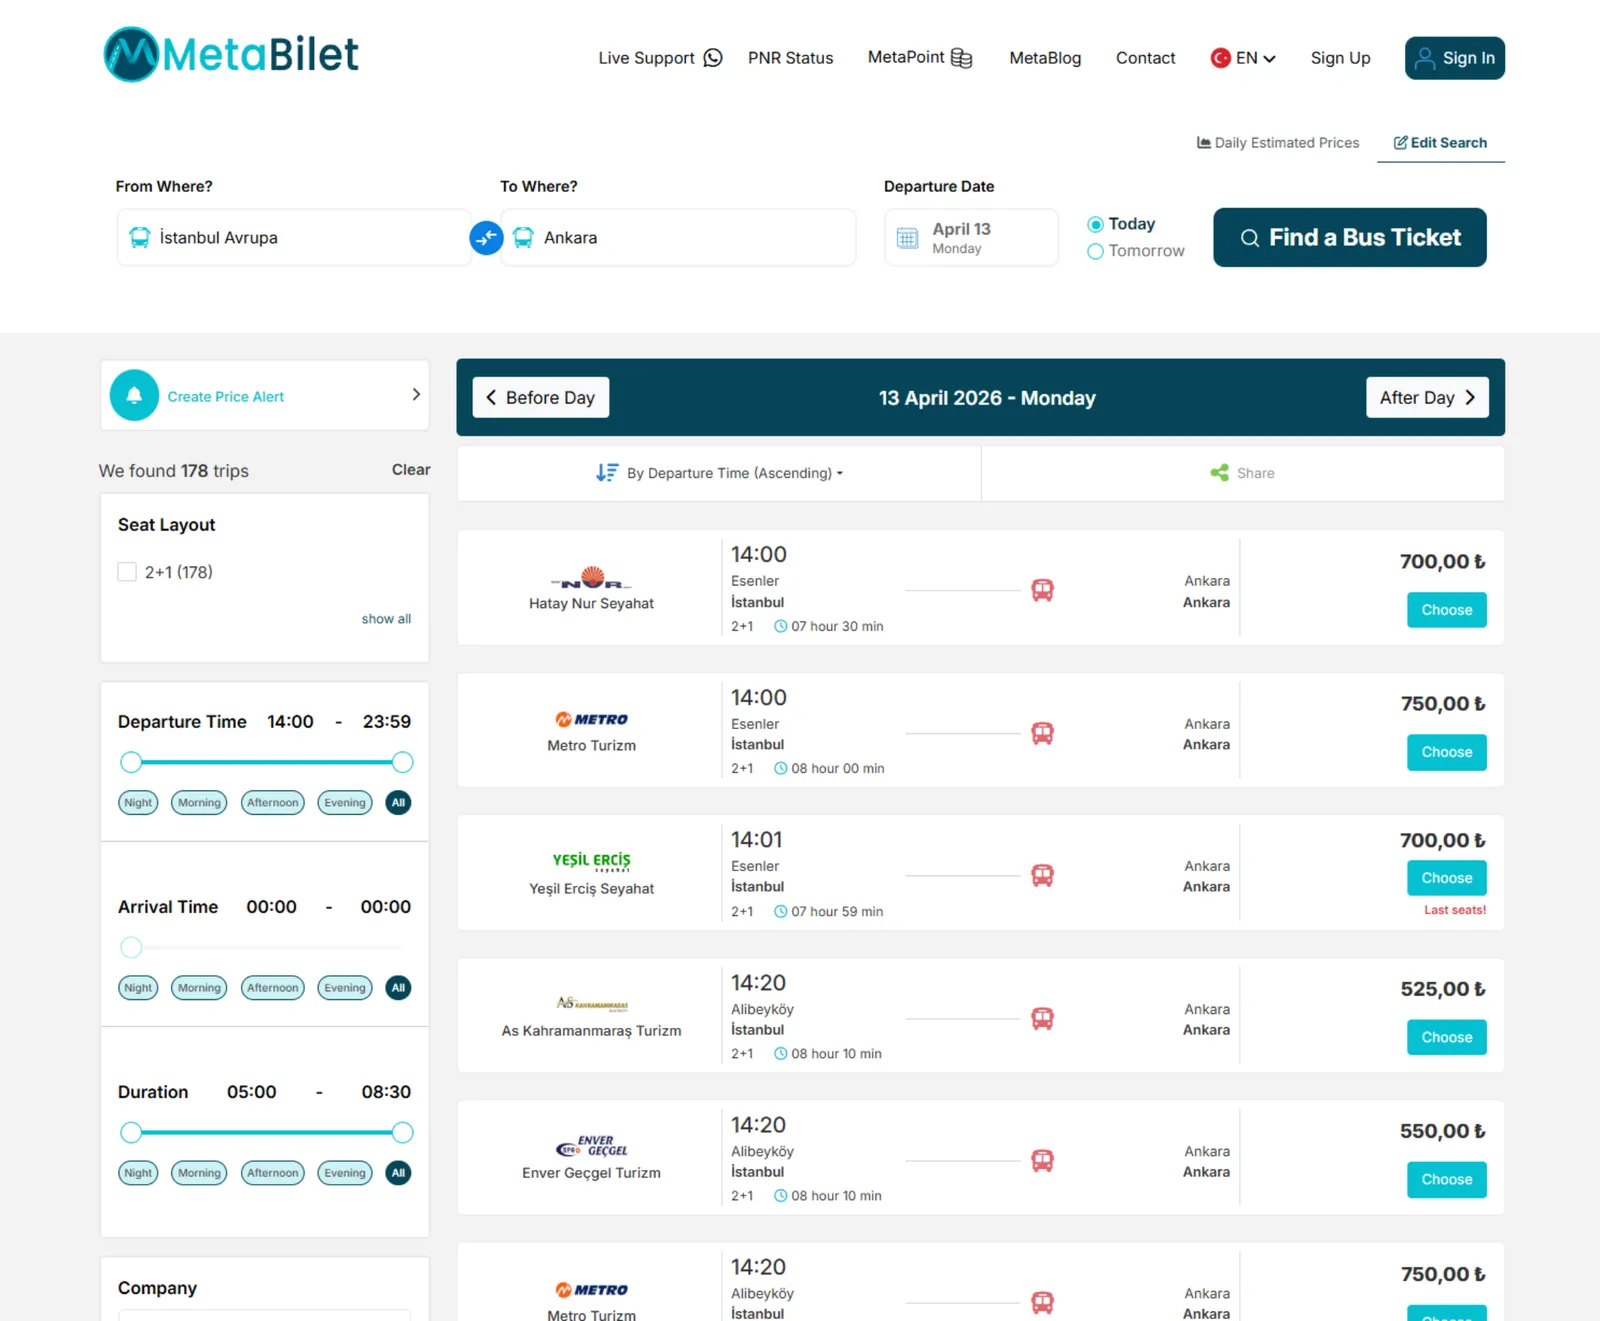Click the bell icon next to Create Price Alert
The image size is (1600, 1321).
pyautogui.click(x=135, y=394)
